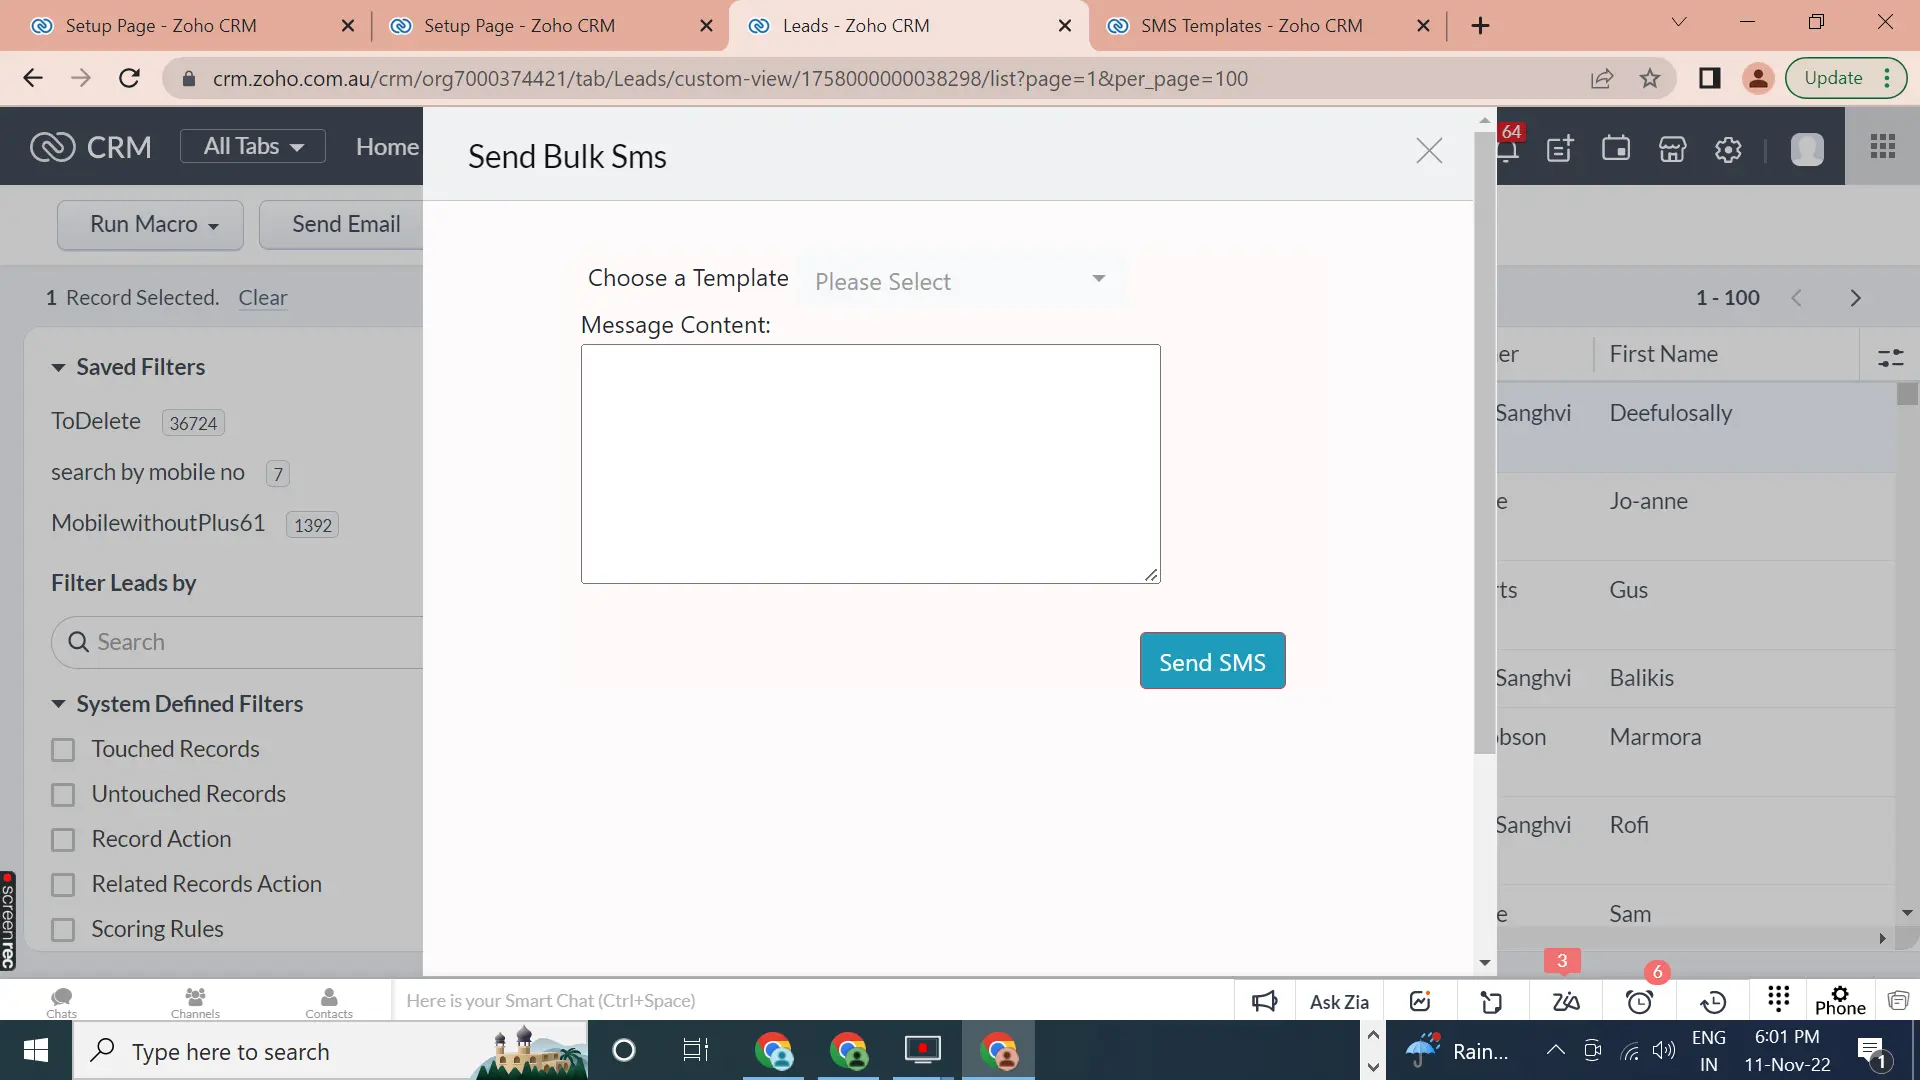Collapse the System Defined Filters section
The width and height of the screenshot is (1920, 1080).
[57, 704]
